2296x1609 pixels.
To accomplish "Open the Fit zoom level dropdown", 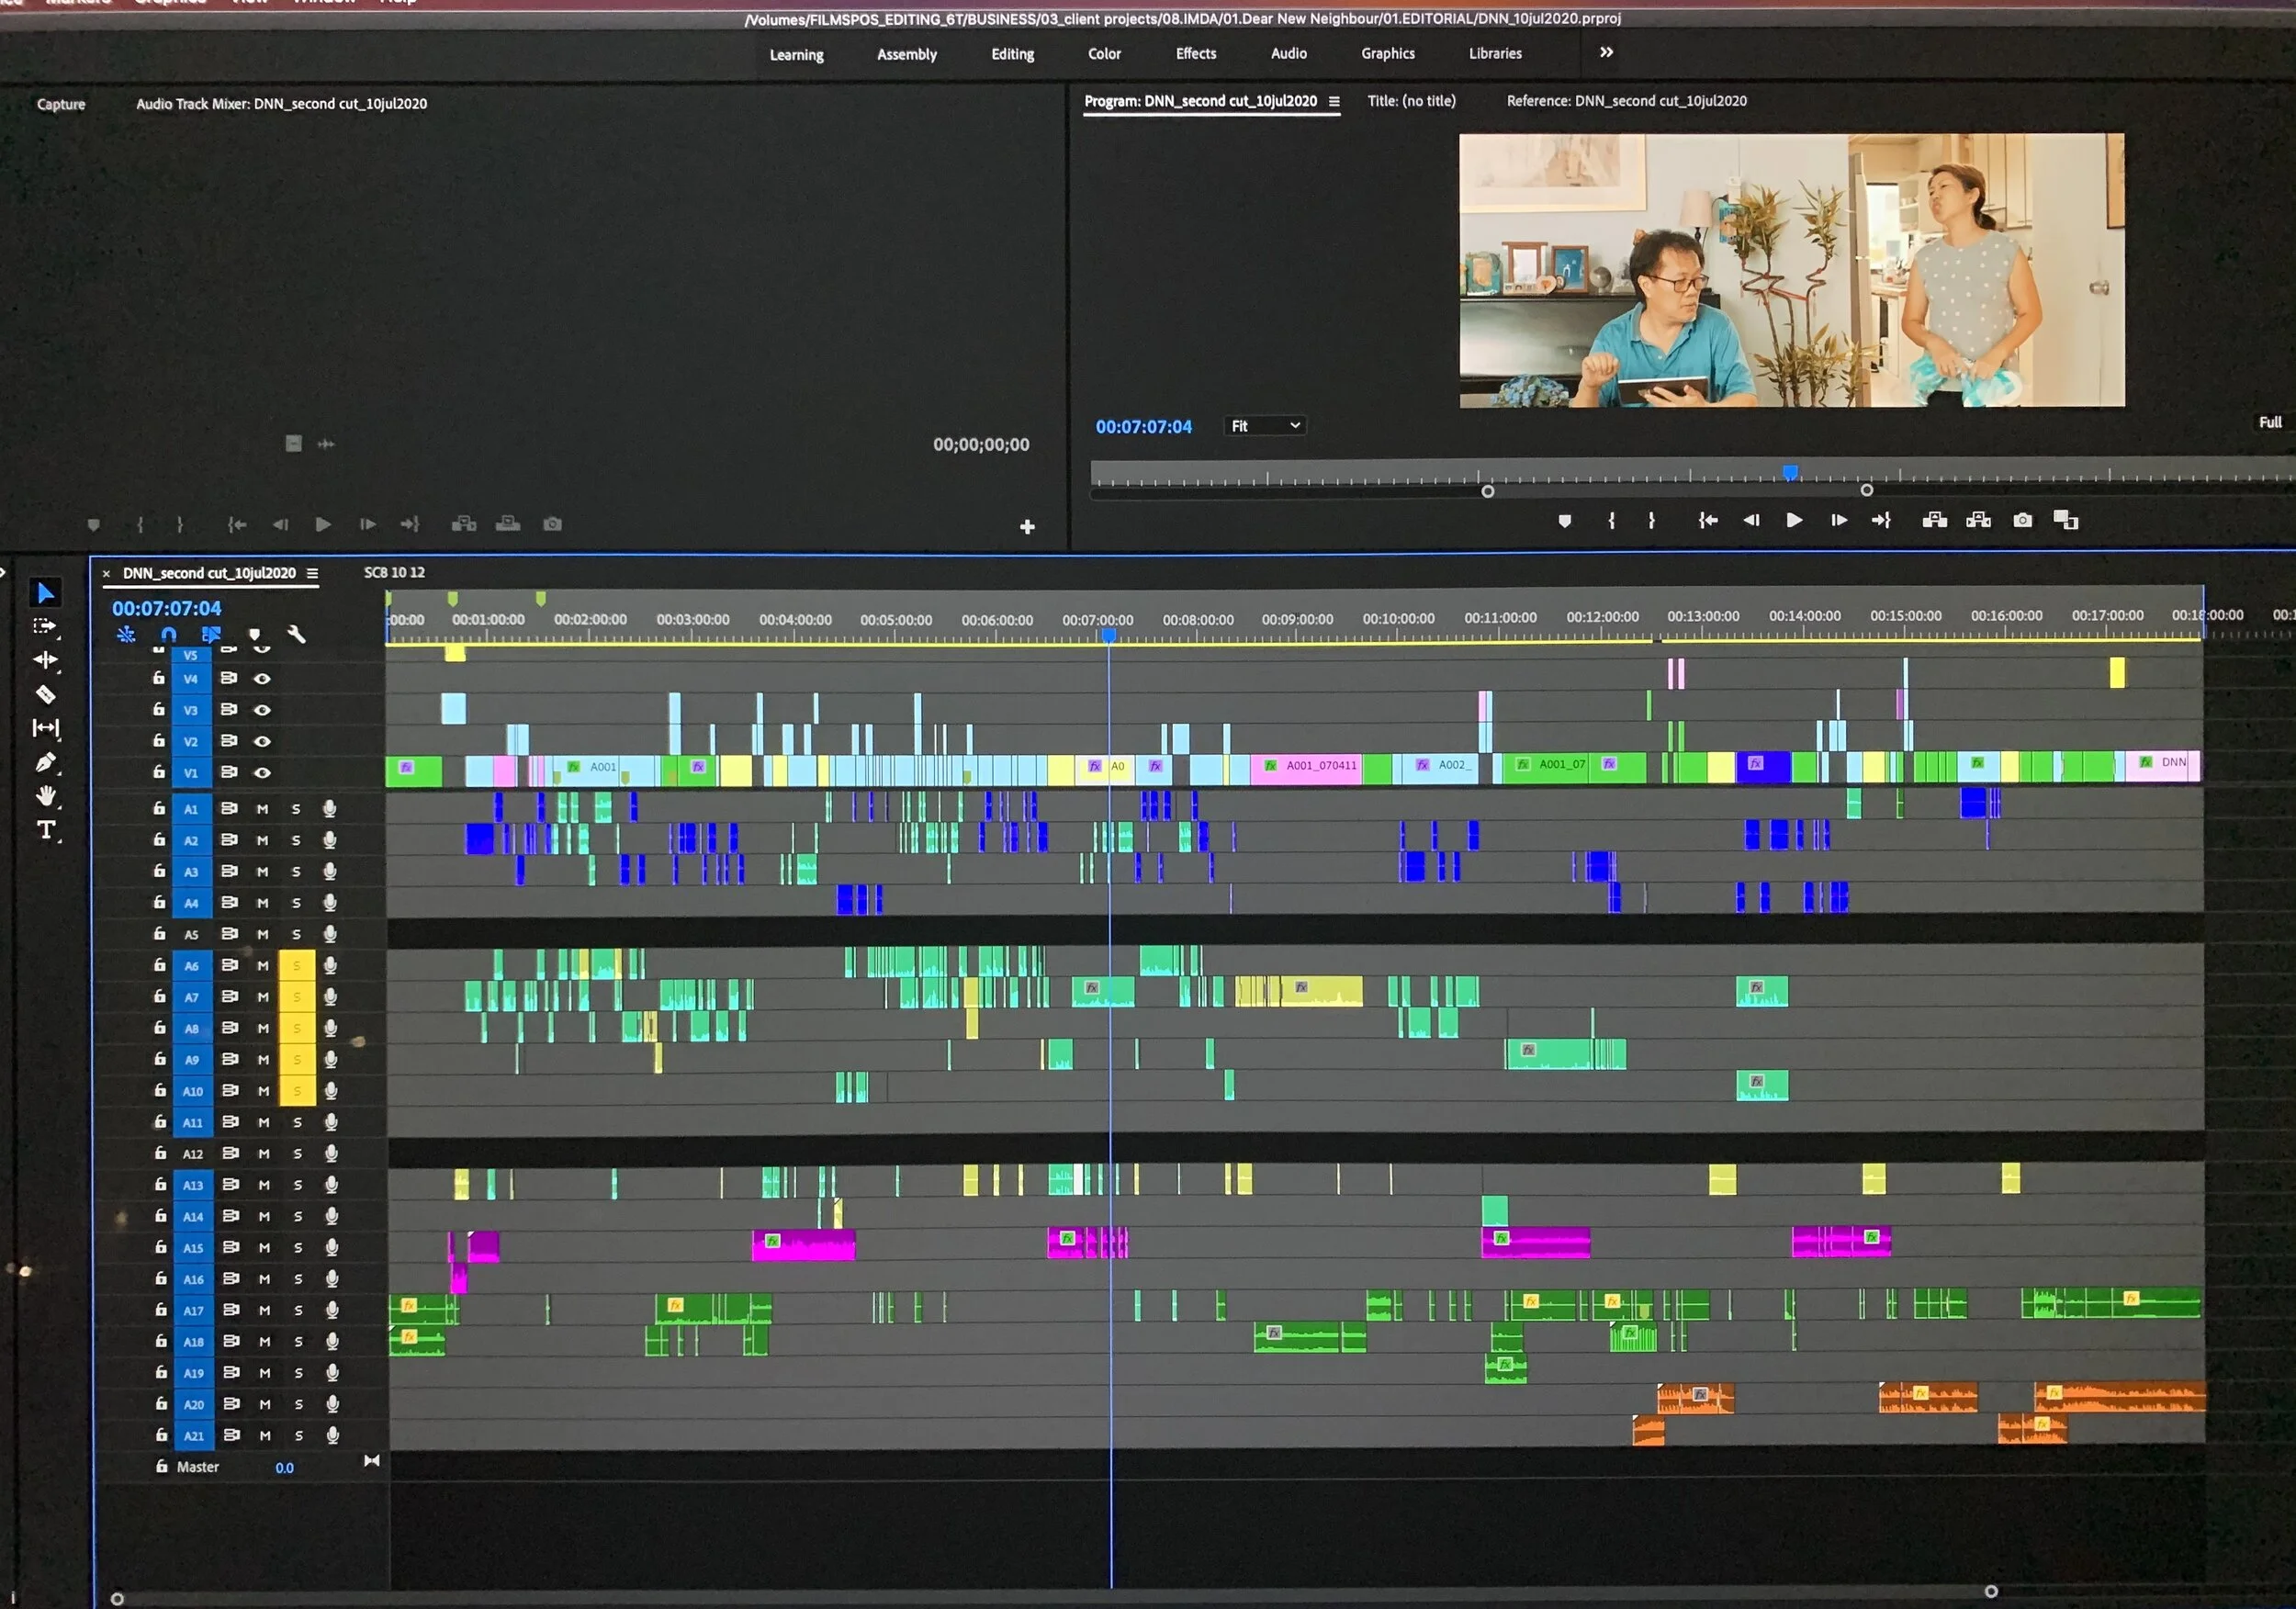I will coord(1265,426).
